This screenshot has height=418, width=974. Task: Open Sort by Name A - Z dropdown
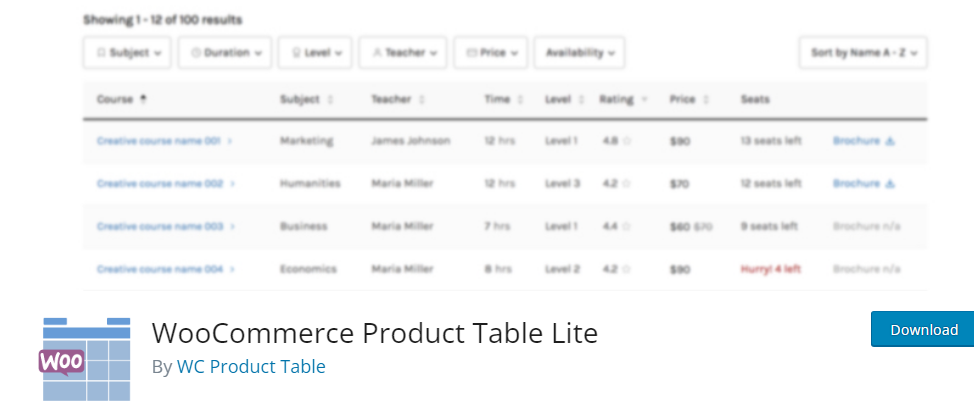[x=863, y=53]
